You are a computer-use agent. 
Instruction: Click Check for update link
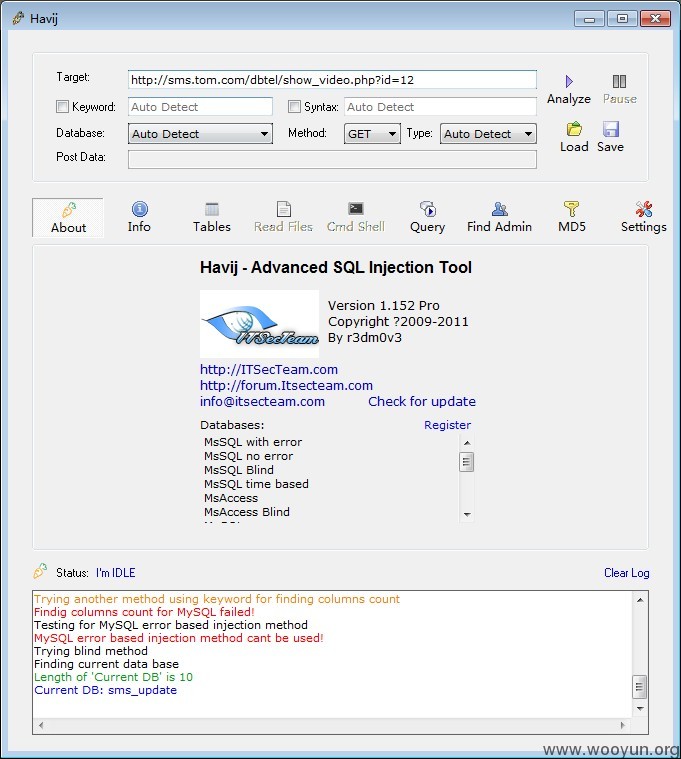pyautogui.click(x=422, y=401)
